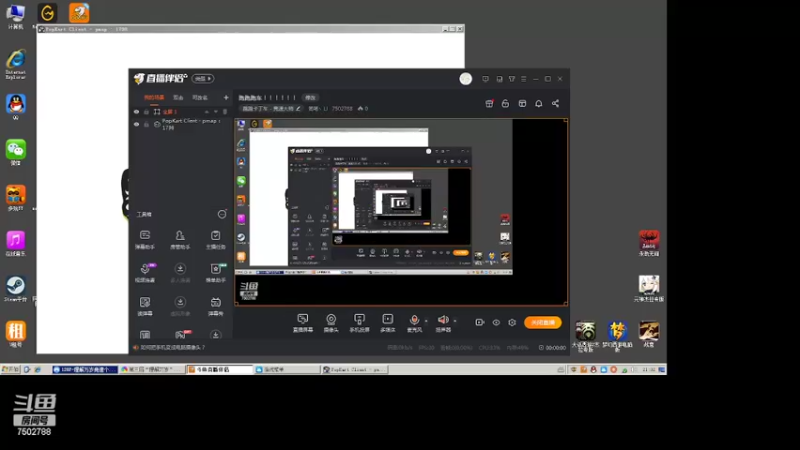Viewport: 800px width, 450px height.
Task: Open the shop-shaped icon in top-right toolbar
Action: (x=522, y=104)
